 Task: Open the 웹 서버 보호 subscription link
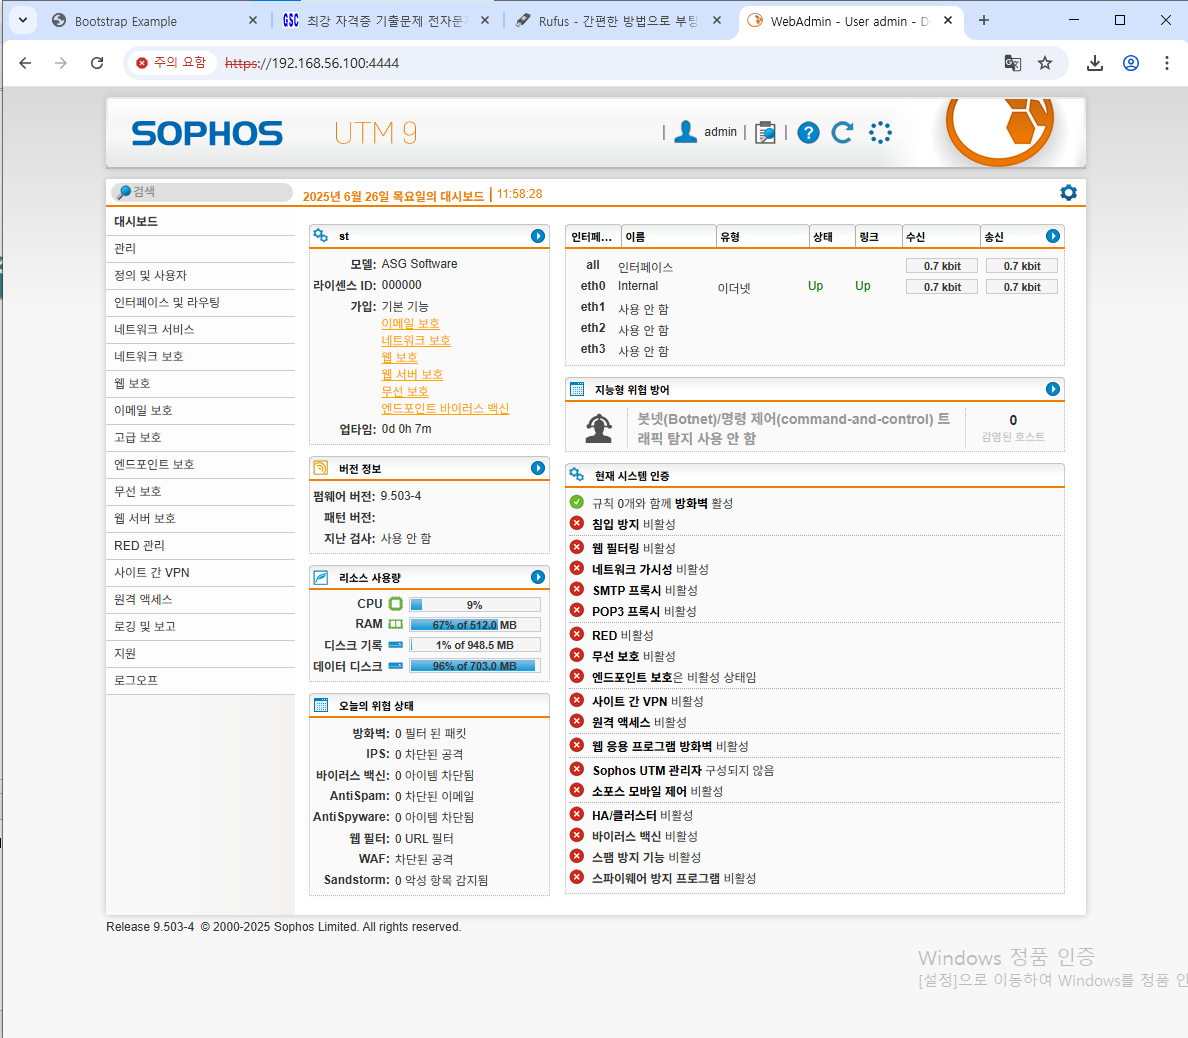412,375
